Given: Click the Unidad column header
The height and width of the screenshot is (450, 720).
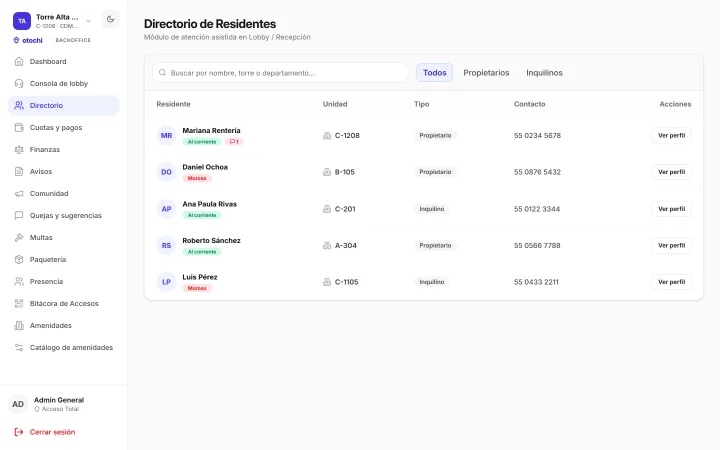Looking at the screenshot, I should pyautogui.click(x=335, y=104).
